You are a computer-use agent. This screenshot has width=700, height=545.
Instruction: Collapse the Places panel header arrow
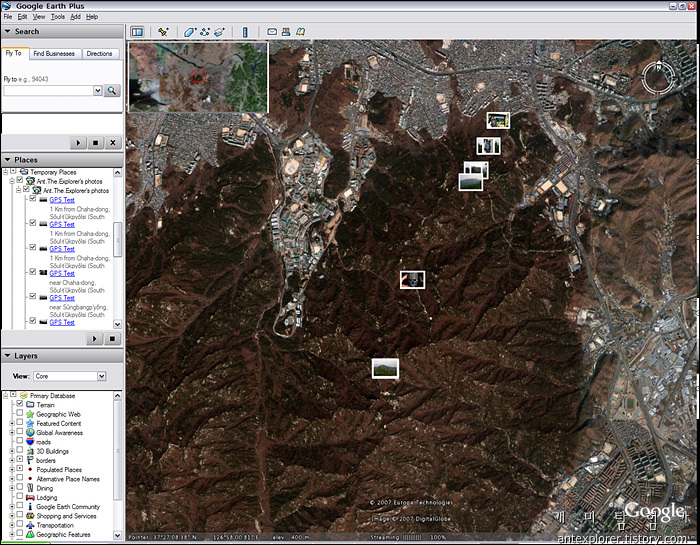click(8, 160)
